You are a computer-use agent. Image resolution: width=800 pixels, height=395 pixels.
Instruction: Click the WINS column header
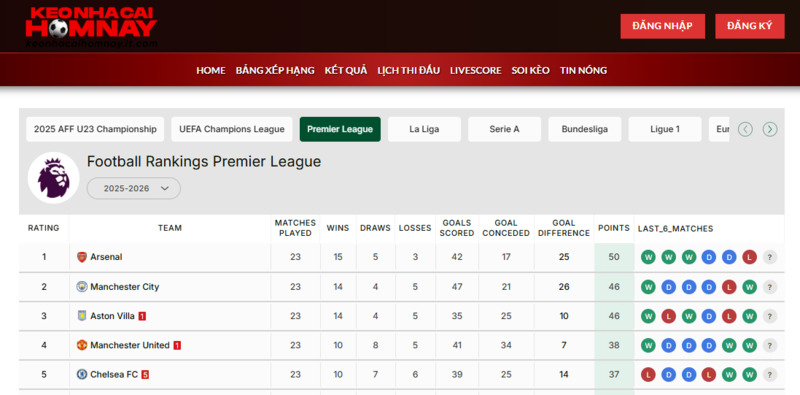coord(338,228)
